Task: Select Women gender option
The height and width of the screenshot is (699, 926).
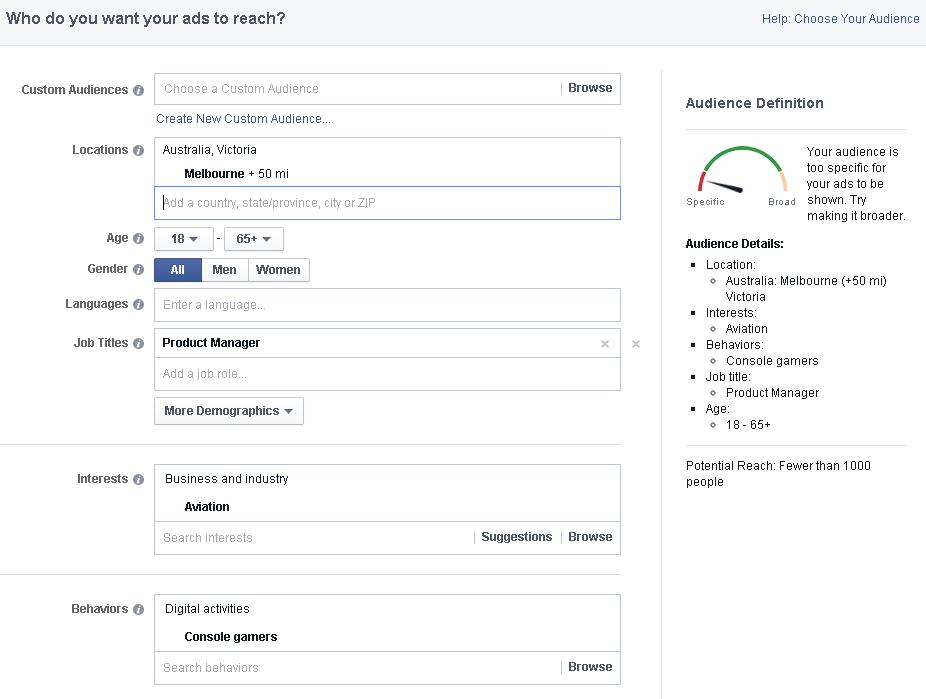Action: click(278, 270)
